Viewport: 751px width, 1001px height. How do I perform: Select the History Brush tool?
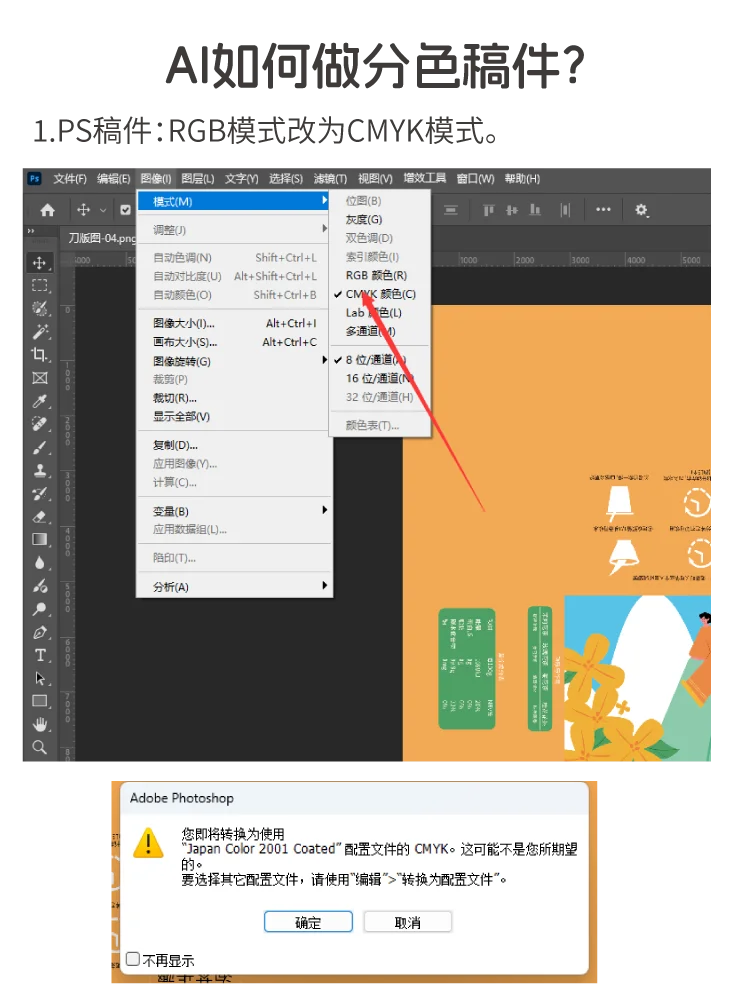pos(40,493)
